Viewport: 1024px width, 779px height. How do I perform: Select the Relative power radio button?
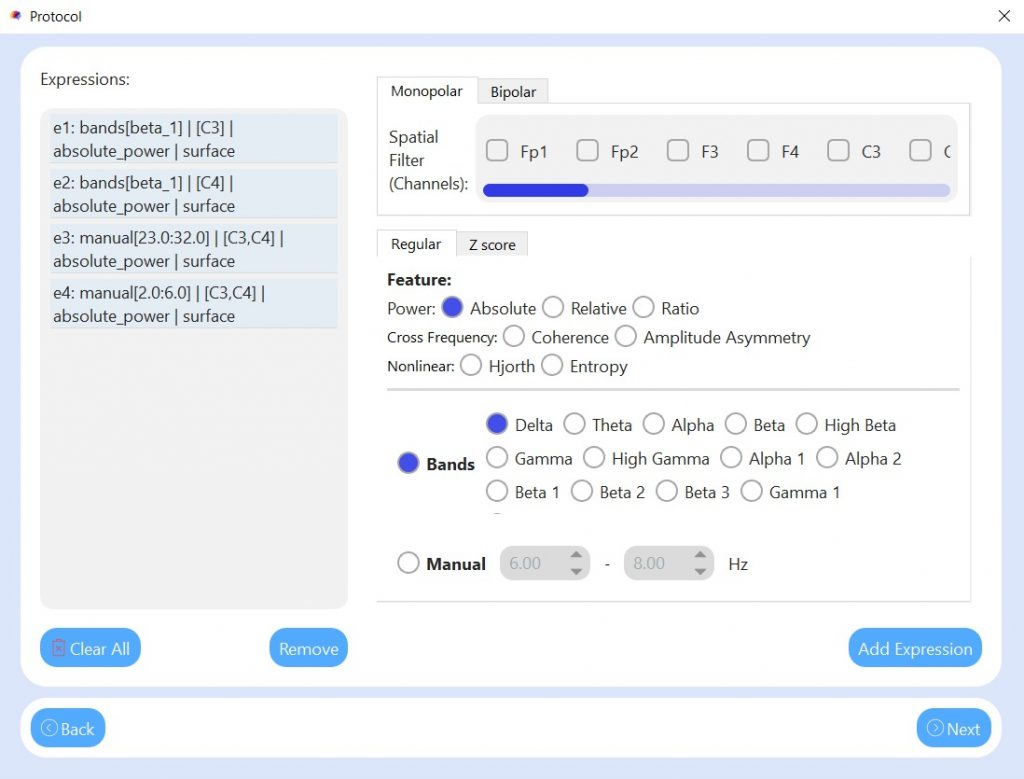coord(553,308)
